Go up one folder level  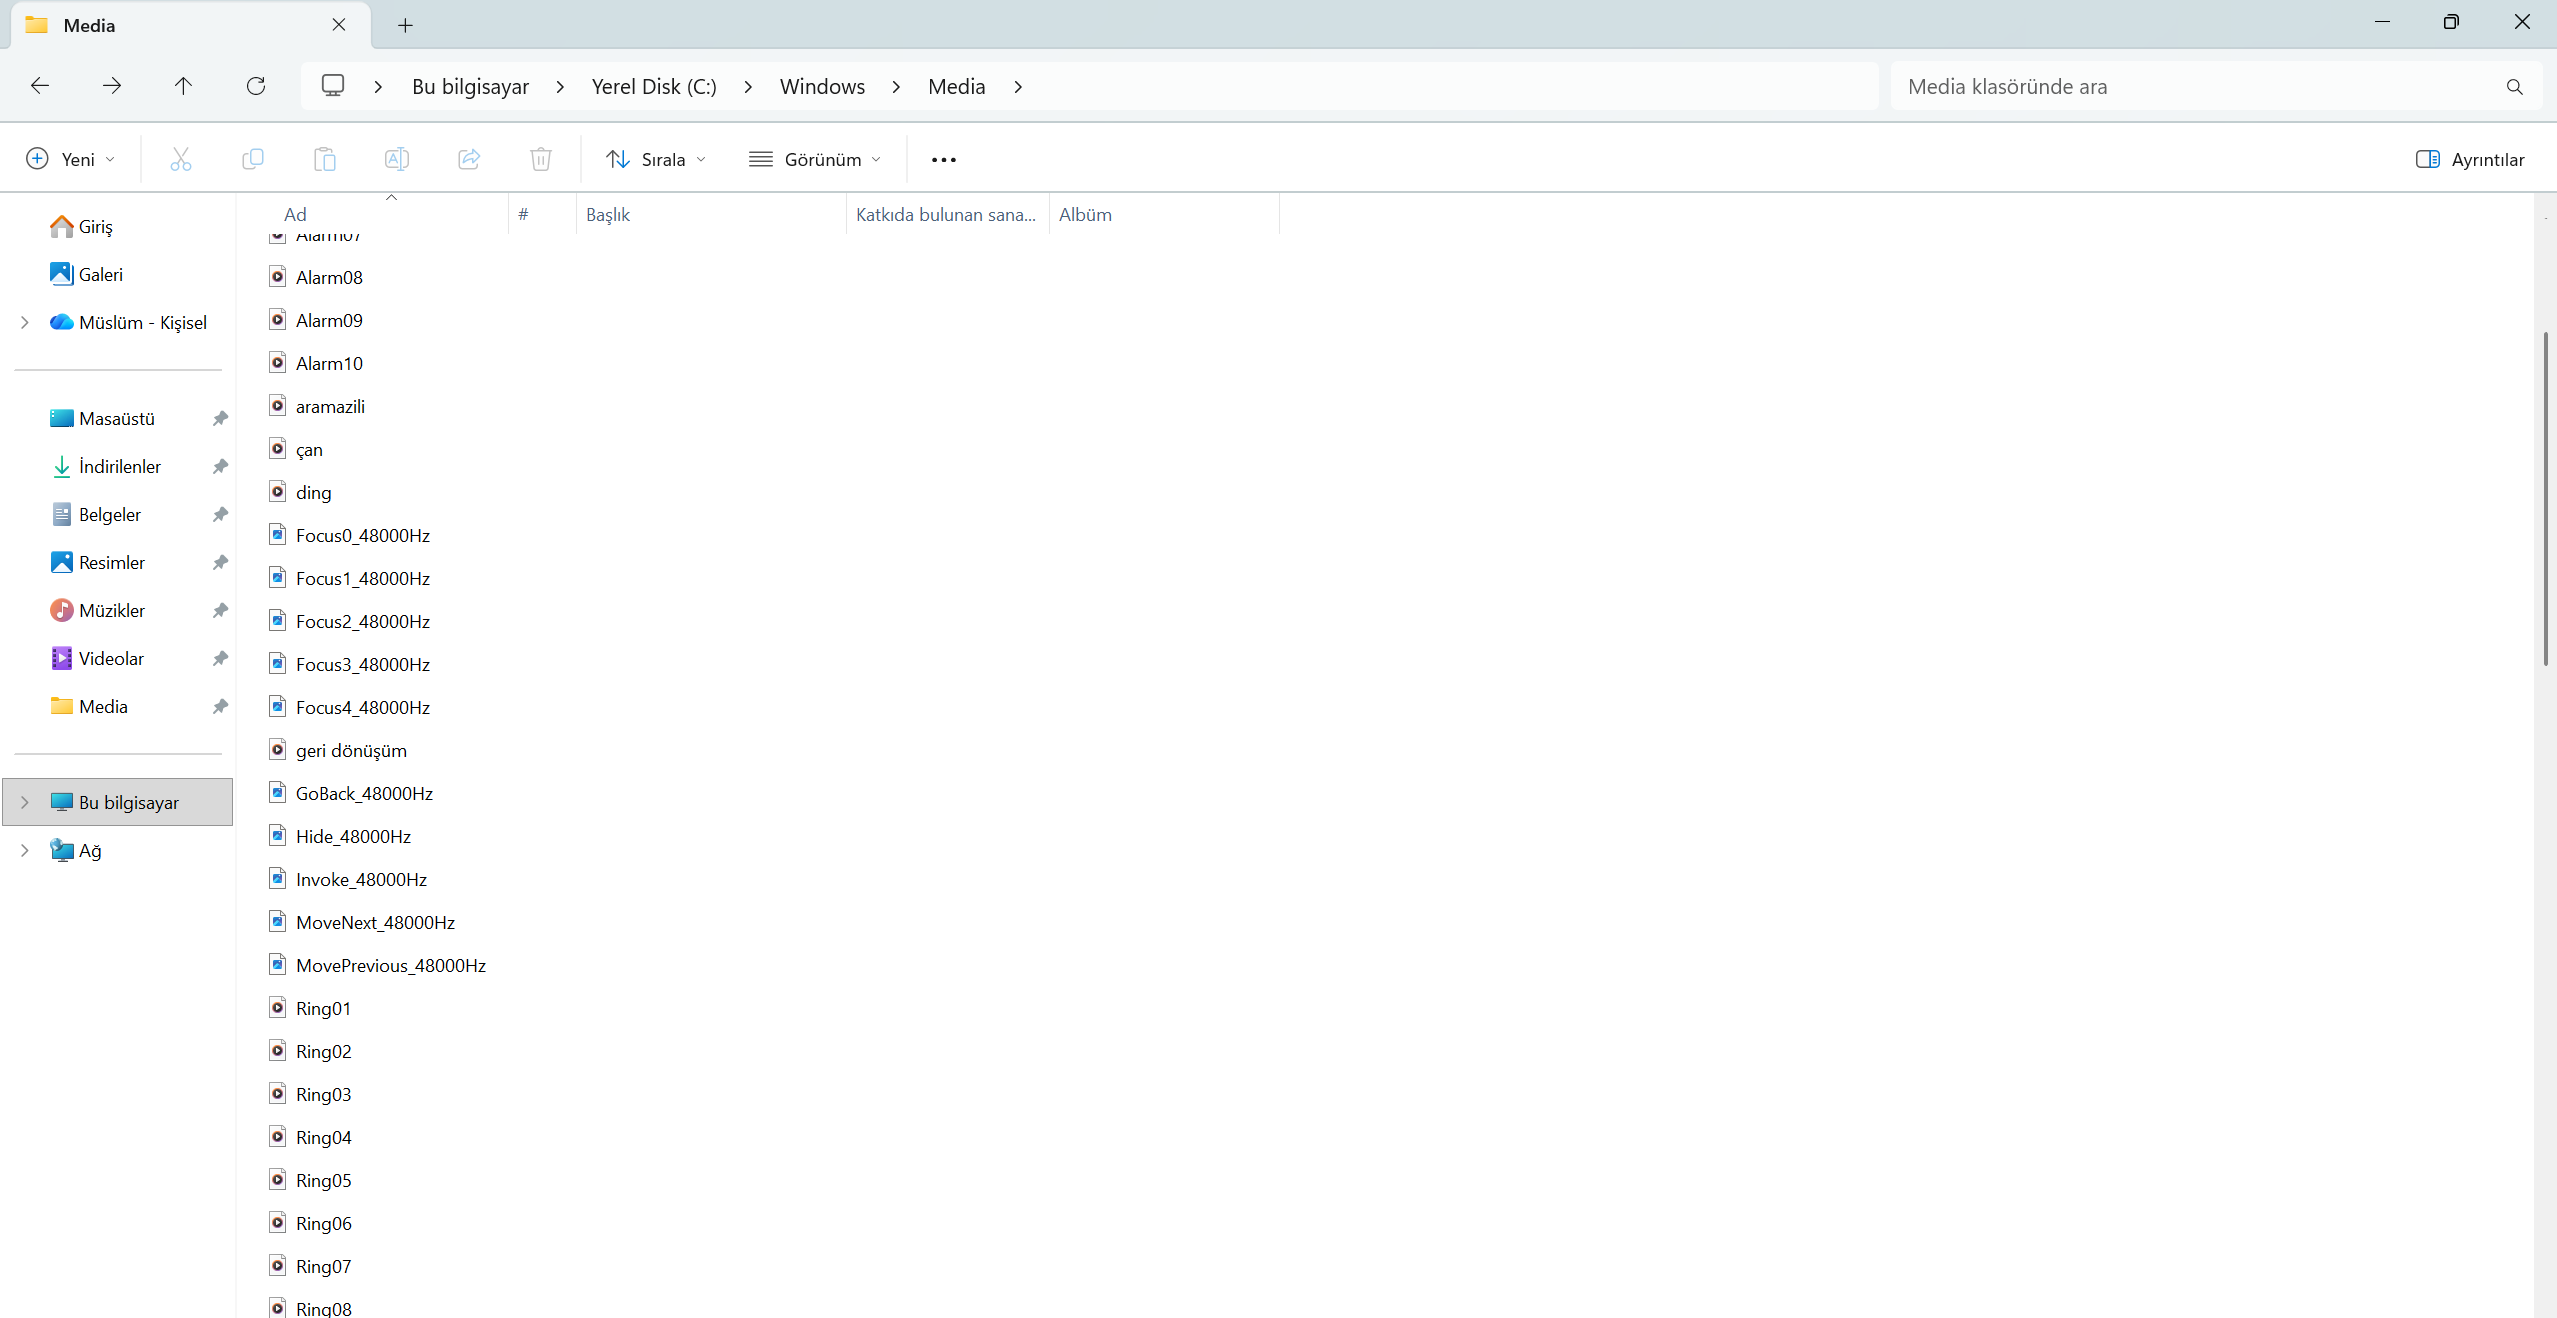click(183, 86)
